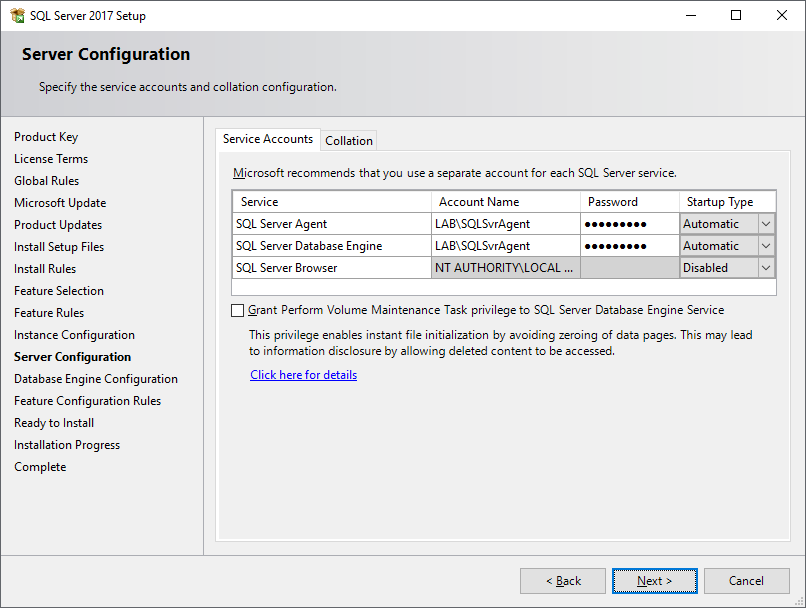
Task: Edit the Database Engine account name cell
Action: click(x=505, y=246)
